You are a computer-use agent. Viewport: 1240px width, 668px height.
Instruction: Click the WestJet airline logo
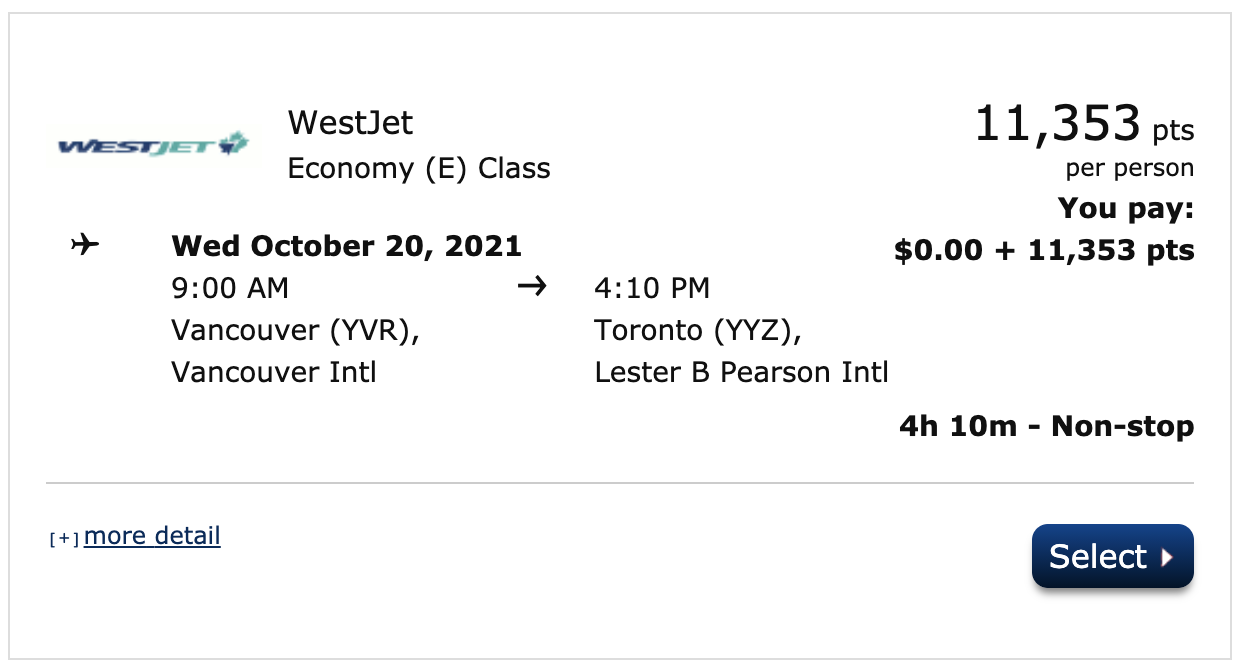click(x=153, y=147)
